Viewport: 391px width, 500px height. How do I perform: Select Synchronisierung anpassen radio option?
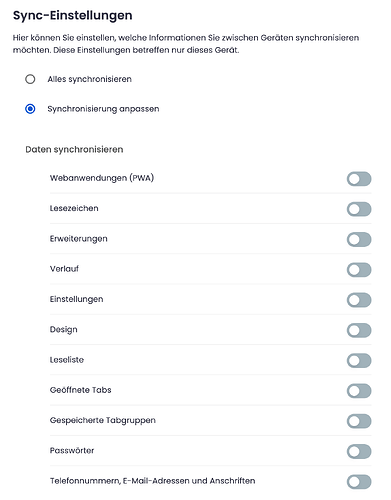click(30, 109)
